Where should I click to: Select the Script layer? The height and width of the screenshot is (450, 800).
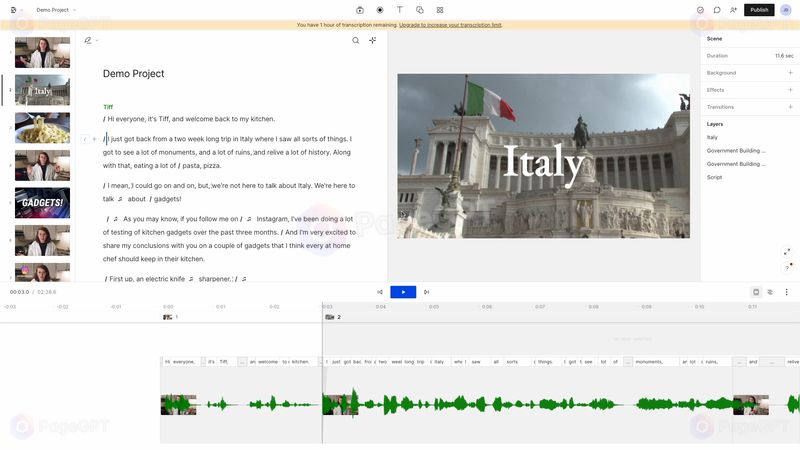point(714,177)
